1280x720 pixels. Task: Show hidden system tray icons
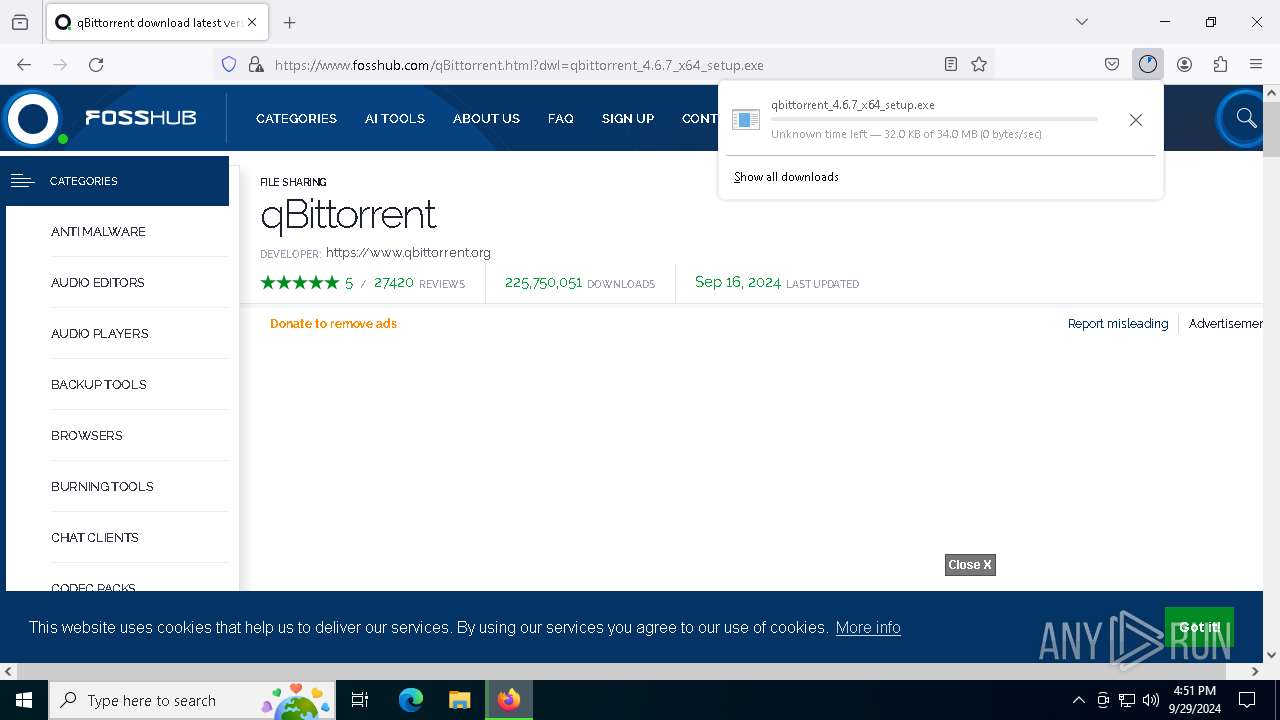click(1078, 700)
